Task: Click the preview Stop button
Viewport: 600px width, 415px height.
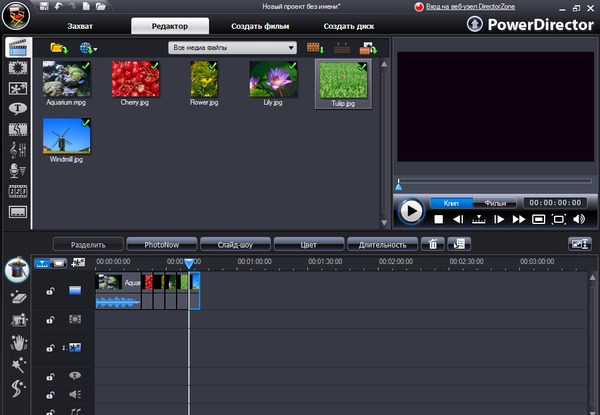Action: tap(439, 219)
